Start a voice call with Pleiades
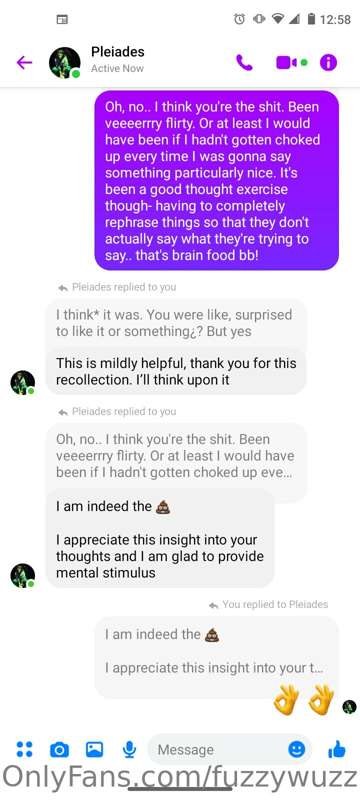360x800 pixels. tap(244, 63)
